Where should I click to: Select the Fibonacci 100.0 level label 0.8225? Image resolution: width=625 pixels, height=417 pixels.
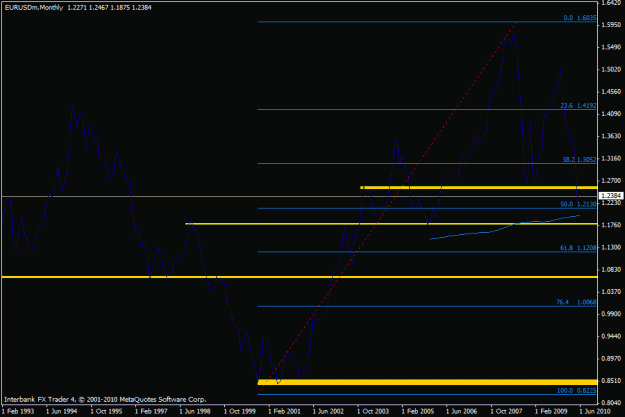click(x=576, y=391)
